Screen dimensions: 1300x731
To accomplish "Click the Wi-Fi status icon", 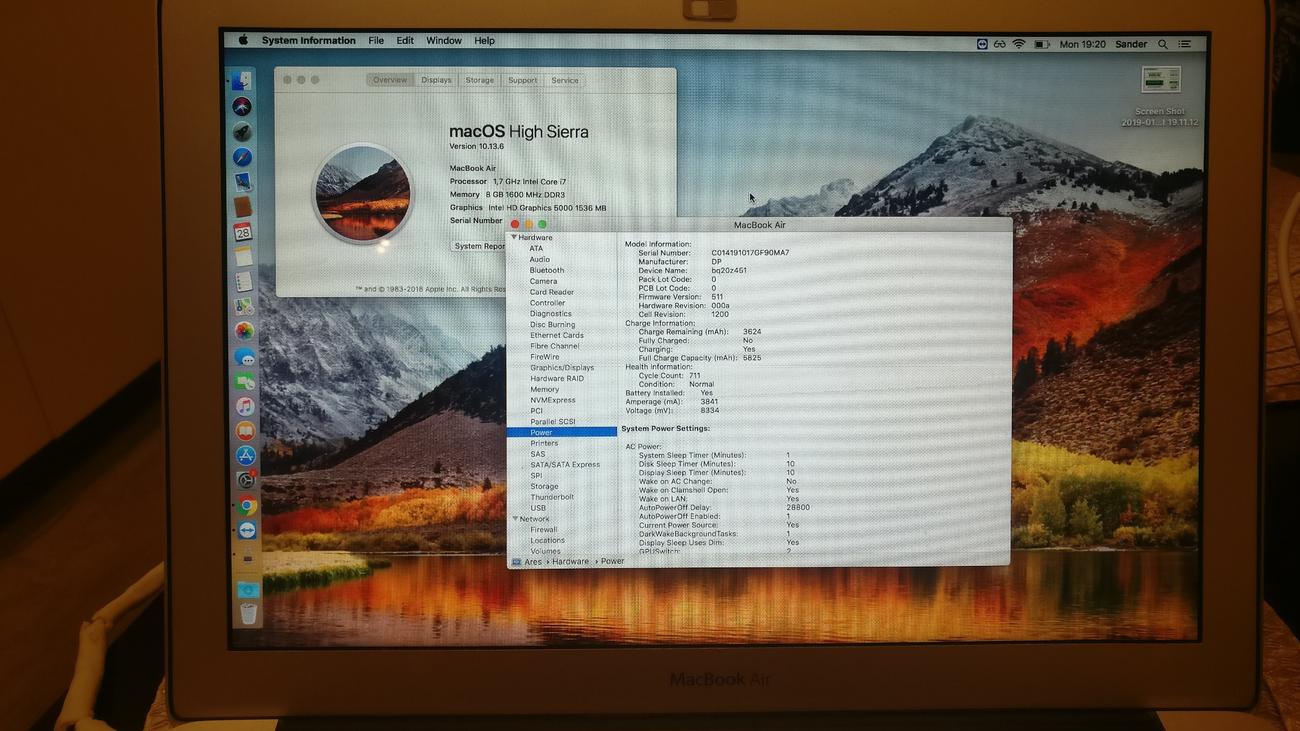I will pyautogui.click(x=1019, y=44).
